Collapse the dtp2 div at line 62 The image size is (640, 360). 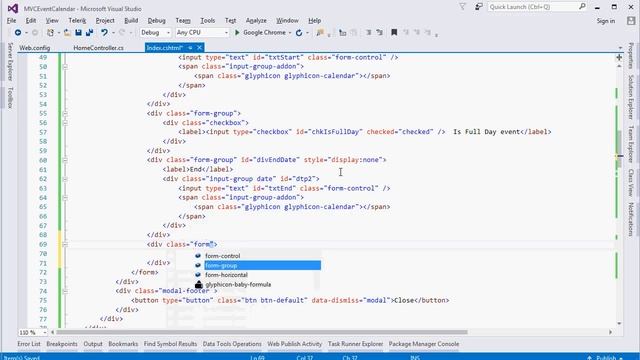pos(65,179)
